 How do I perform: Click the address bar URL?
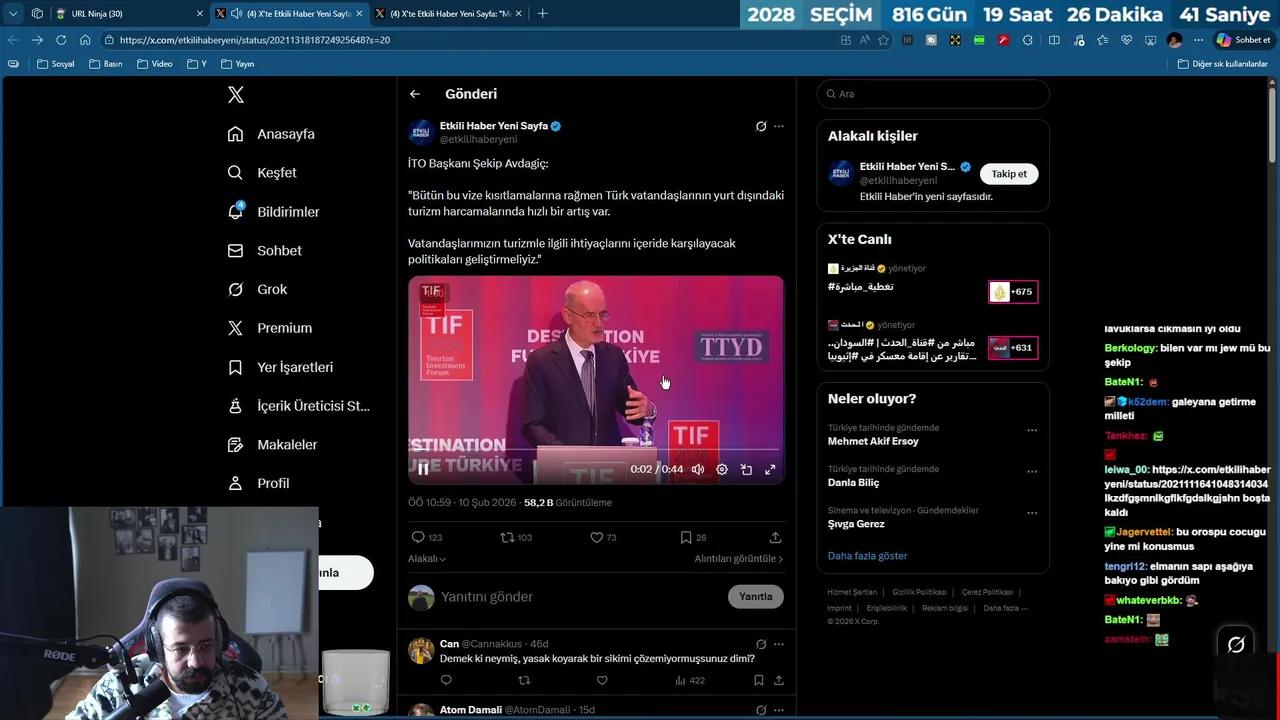[254, 40]
